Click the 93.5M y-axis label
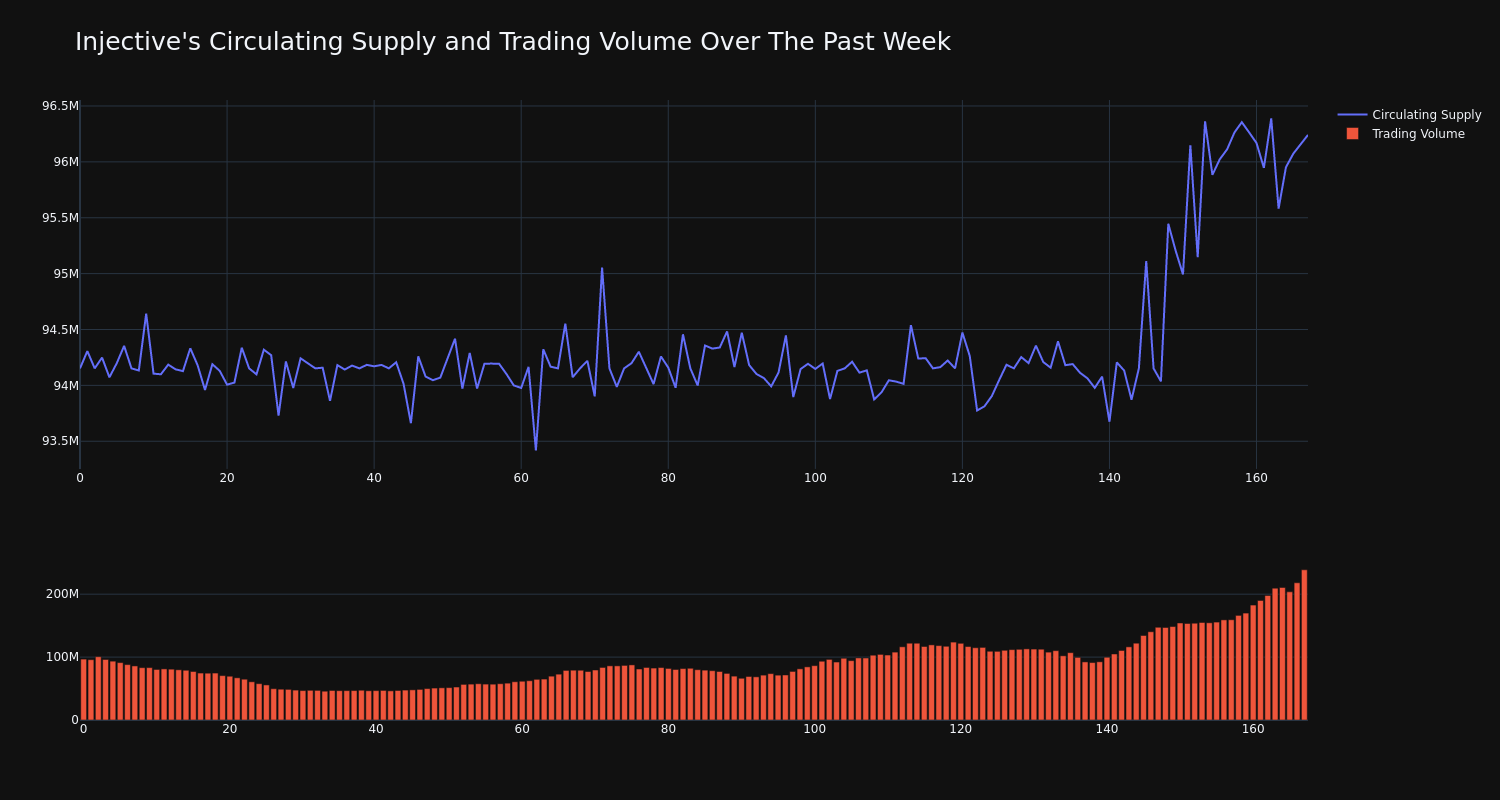 coord(60,441)
